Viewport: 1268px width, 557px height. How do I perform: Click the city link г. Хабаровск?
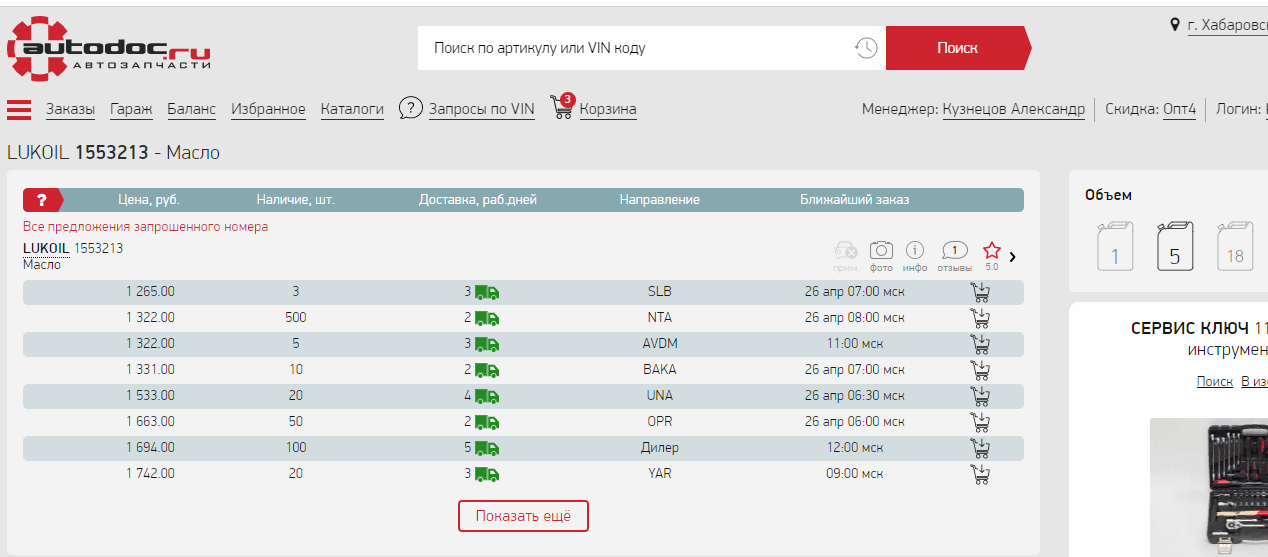tap(1228, 25)
